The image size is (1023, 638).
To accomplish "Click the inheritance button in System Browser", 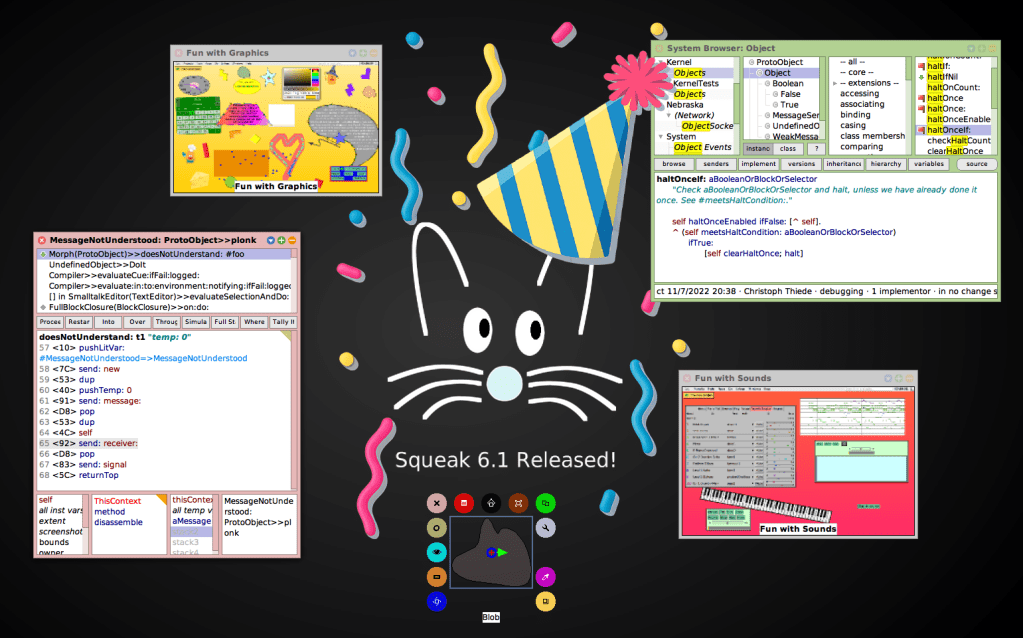I will tap(844, 164).
